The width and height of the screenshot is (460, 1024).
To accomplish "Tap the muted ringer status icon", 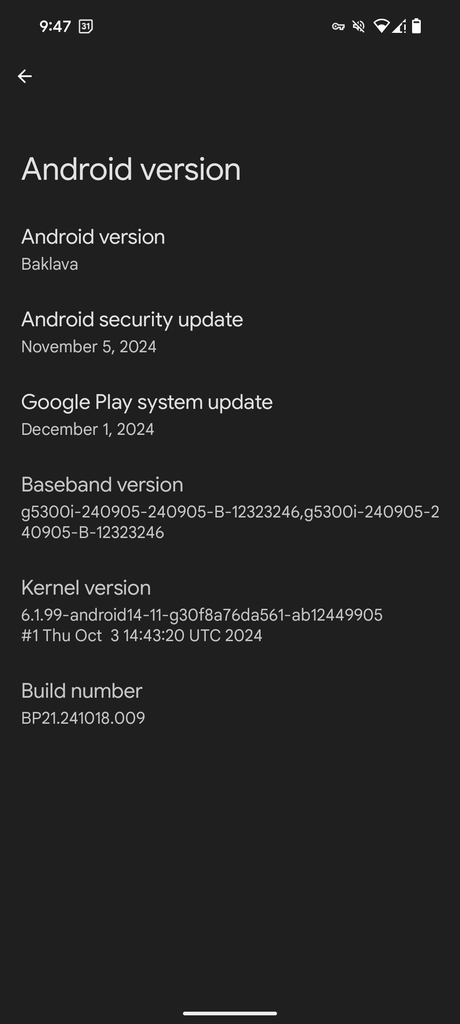I will 358,26.
